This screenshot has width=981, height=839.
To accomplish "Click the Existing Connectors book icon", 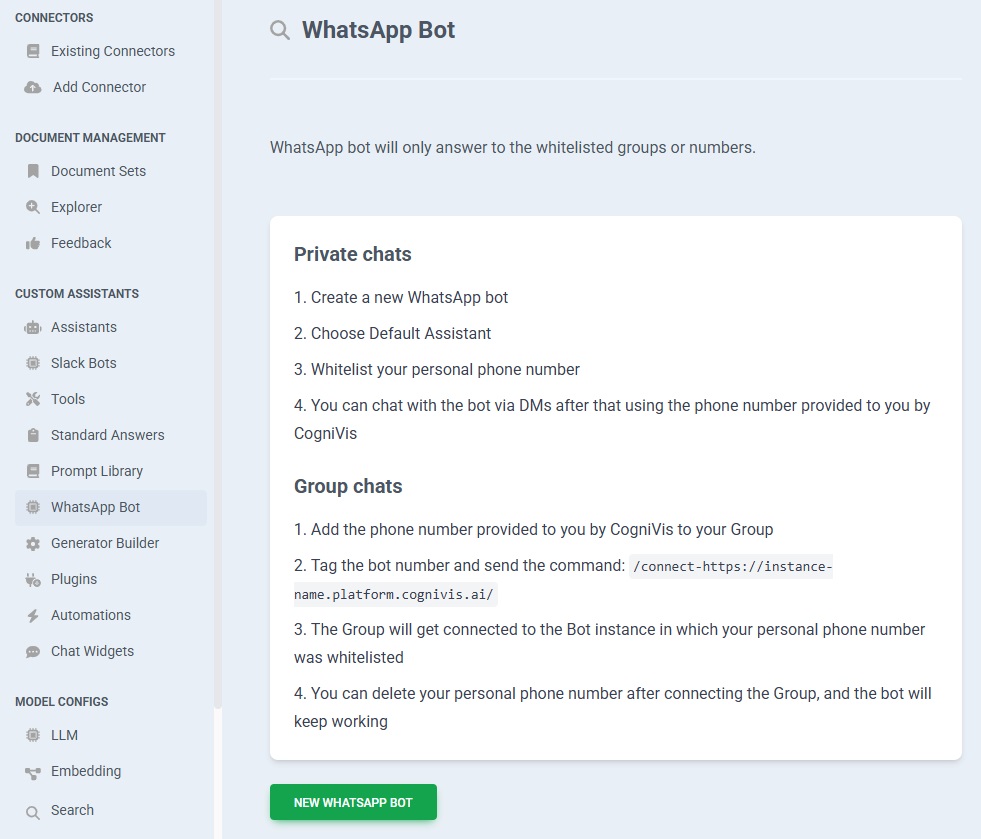I will coord(33,51).
